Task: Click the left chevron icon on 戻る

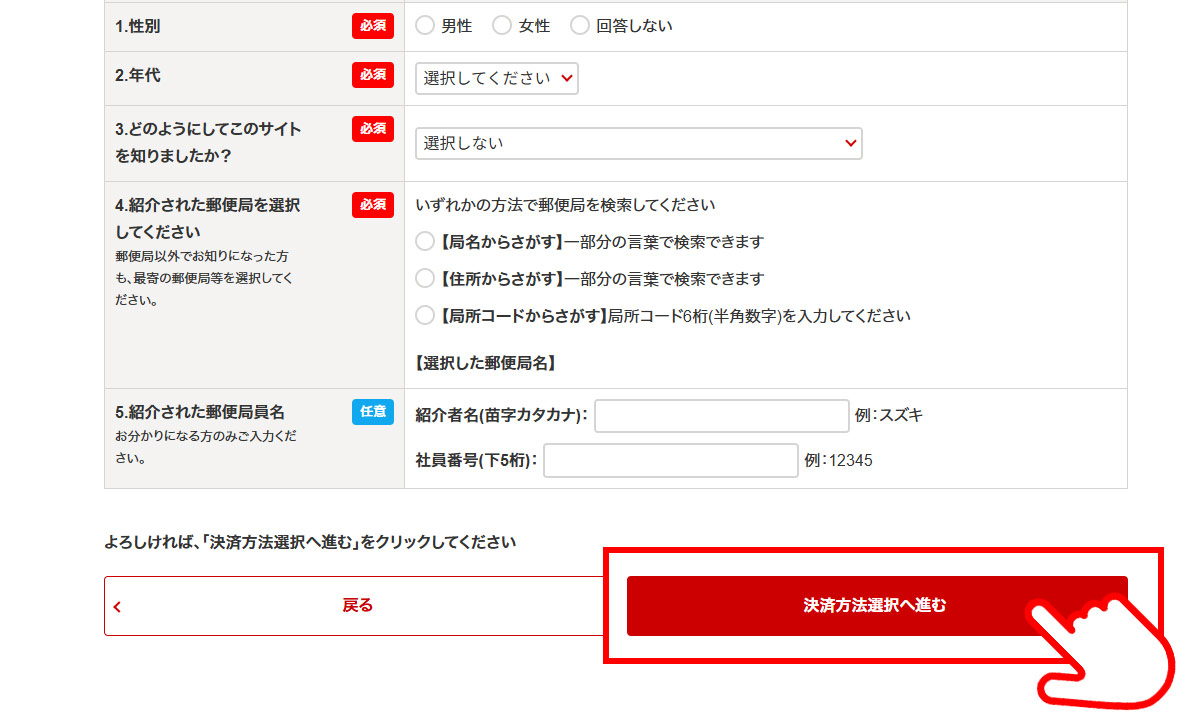Action: tap(117, 606)
